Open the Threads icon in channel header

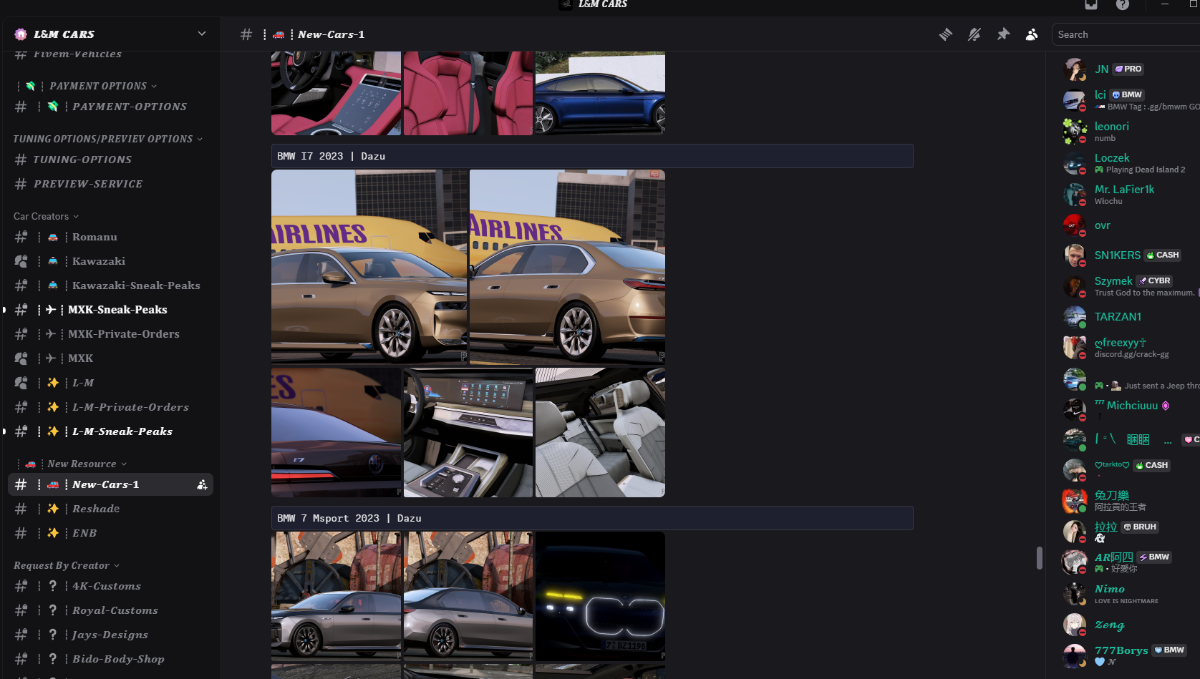(x=945, y=34)
